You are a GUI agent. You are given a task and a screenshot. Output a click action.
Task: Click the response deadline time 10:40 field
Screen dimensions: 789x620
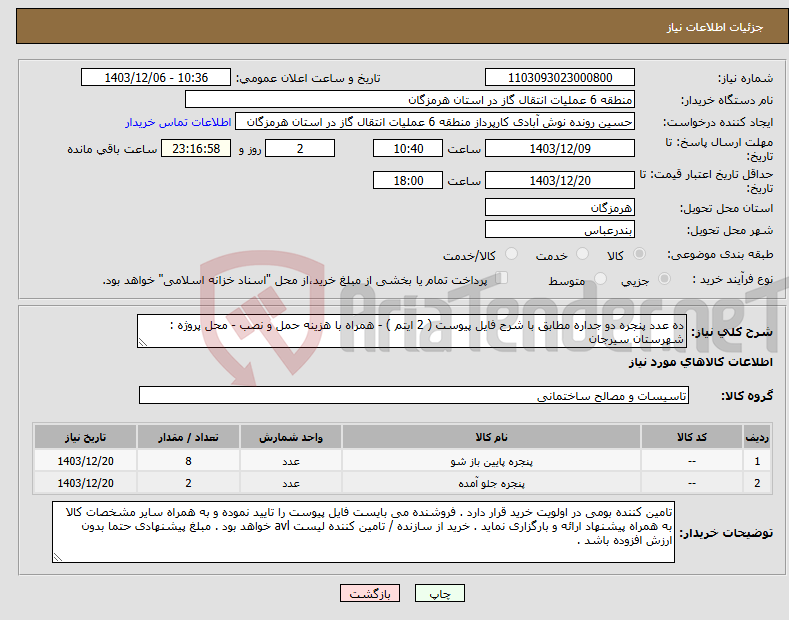(408, 148)
